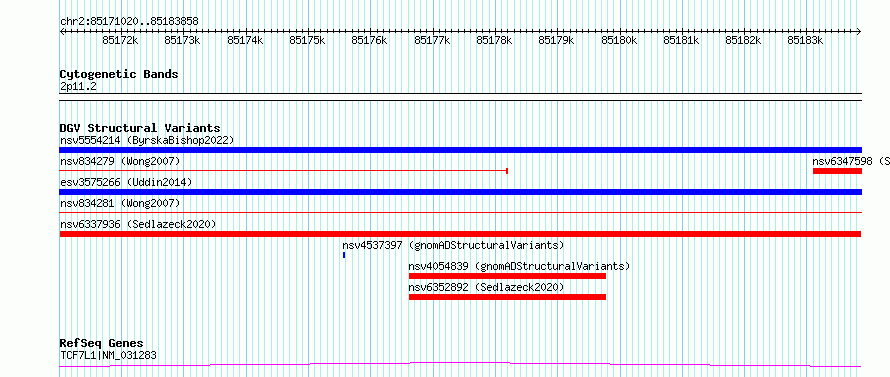Select the magenta TCF7L1 gene track line
Viewport: 890px width, 377px height.
[x=460, y=364]
